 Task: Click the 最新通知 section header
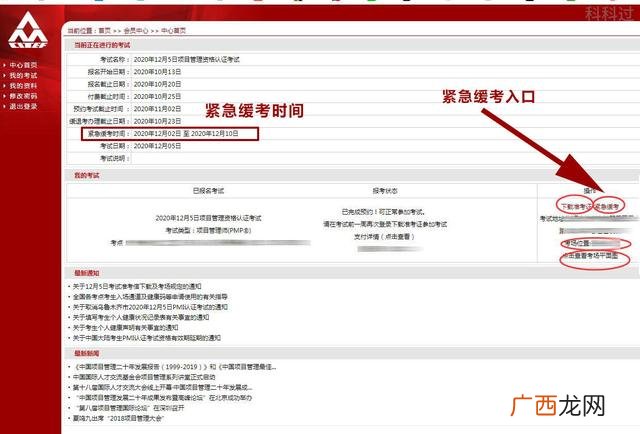(x=87, y=273)
